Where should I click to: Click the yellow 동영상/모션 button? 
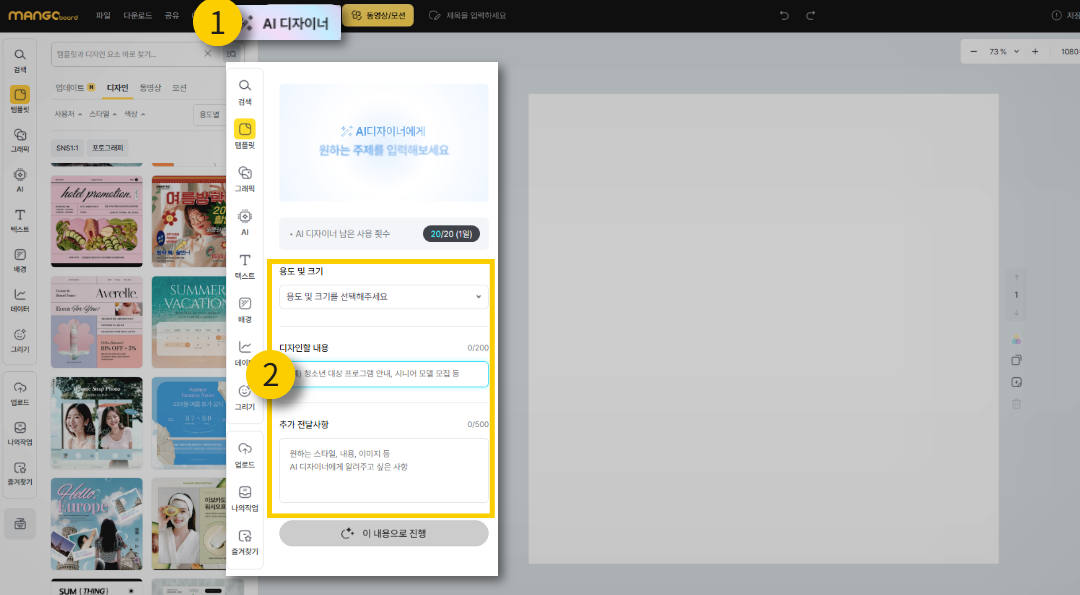[x=377, y=15]
